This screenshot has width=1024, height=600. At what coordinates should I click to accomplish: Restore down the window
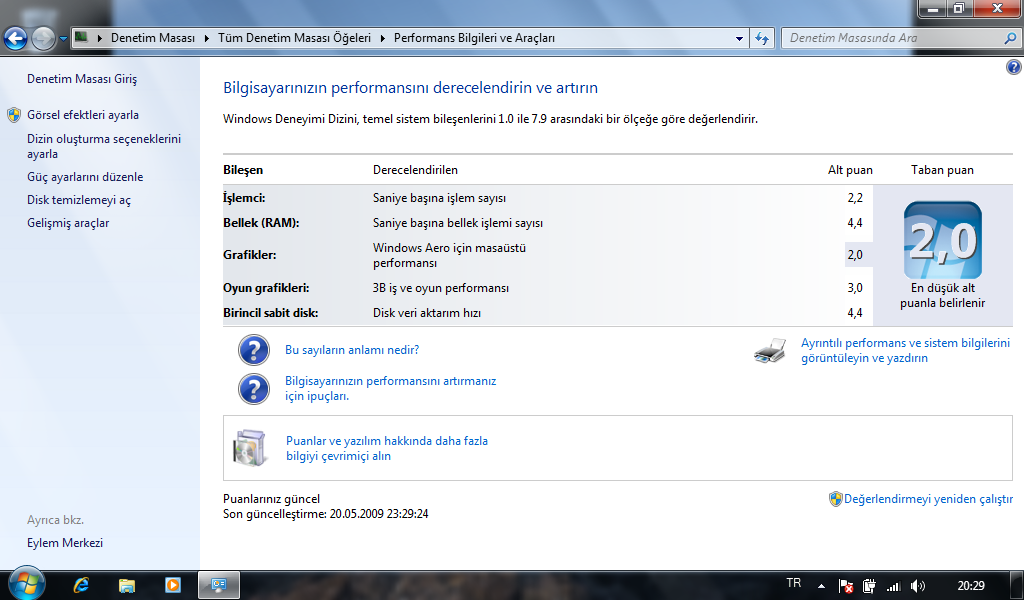click(959, 8)
